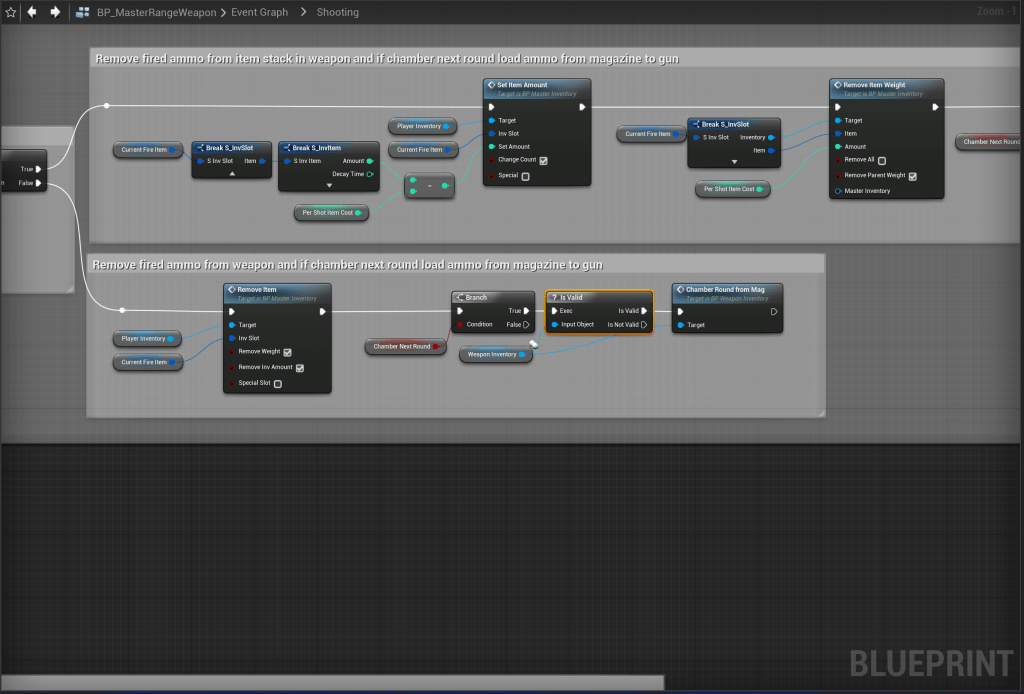Select the Weapon Inventory variable node
1024x694 pixels.
point(494,354)
